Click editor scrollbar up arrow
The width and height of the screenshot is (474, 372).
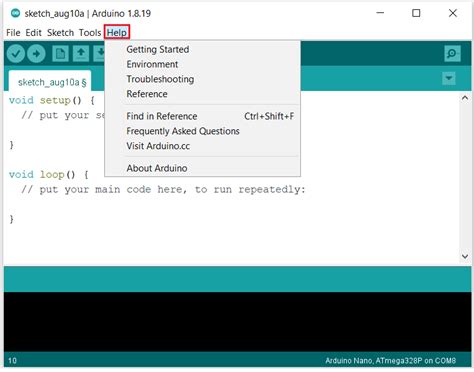pos(465,98)
